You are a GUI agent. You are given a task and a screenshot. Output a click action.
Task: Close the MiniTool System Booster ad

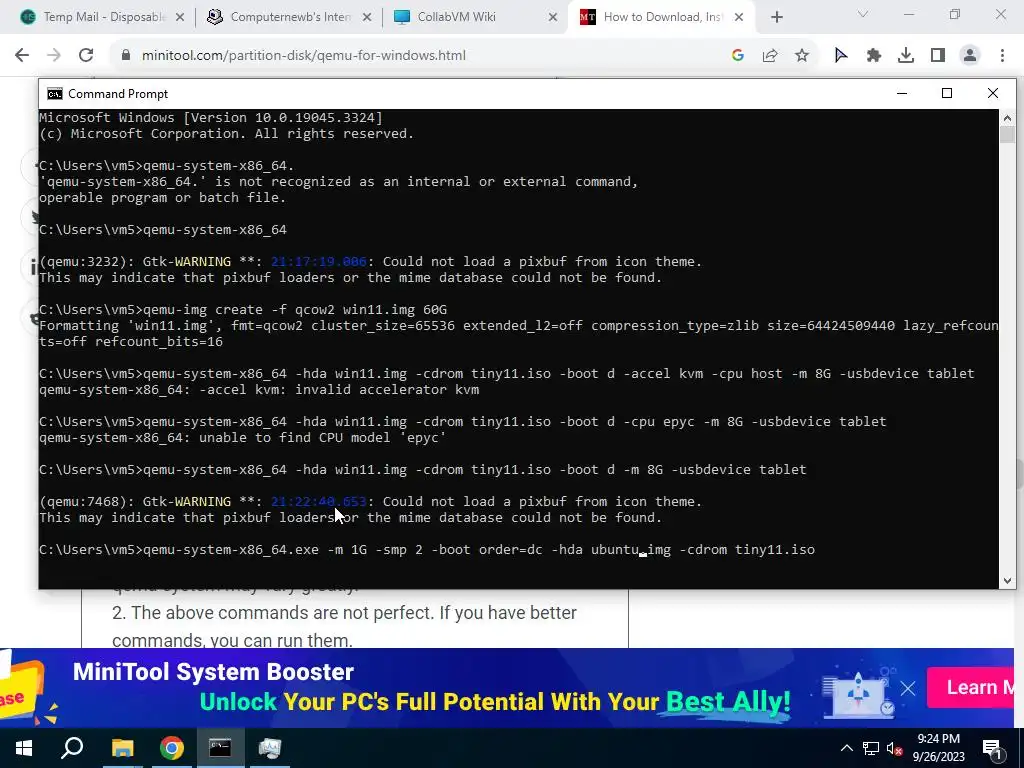pos(908,688)
